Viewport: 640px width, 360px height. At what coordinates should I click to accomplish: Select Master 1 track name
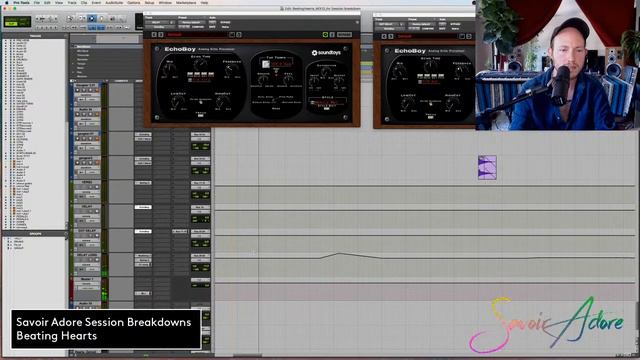pos(87,279)
